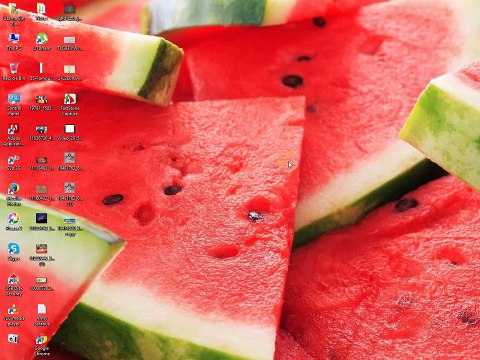This screenshot has height=360, width=480.
Task: Select the unlabeled speaker icon below VLC
Action: [x=13, y=339]
